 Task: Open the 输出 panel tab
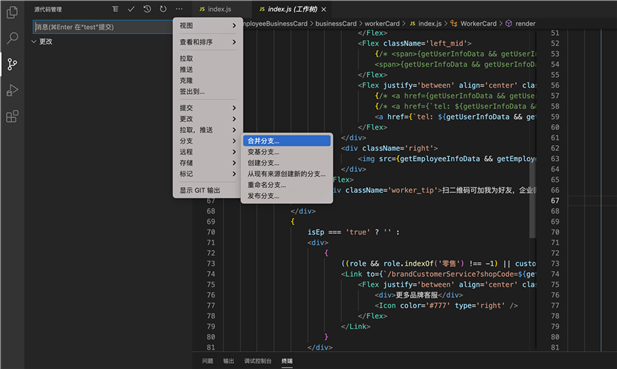click(x=229, y=361)
